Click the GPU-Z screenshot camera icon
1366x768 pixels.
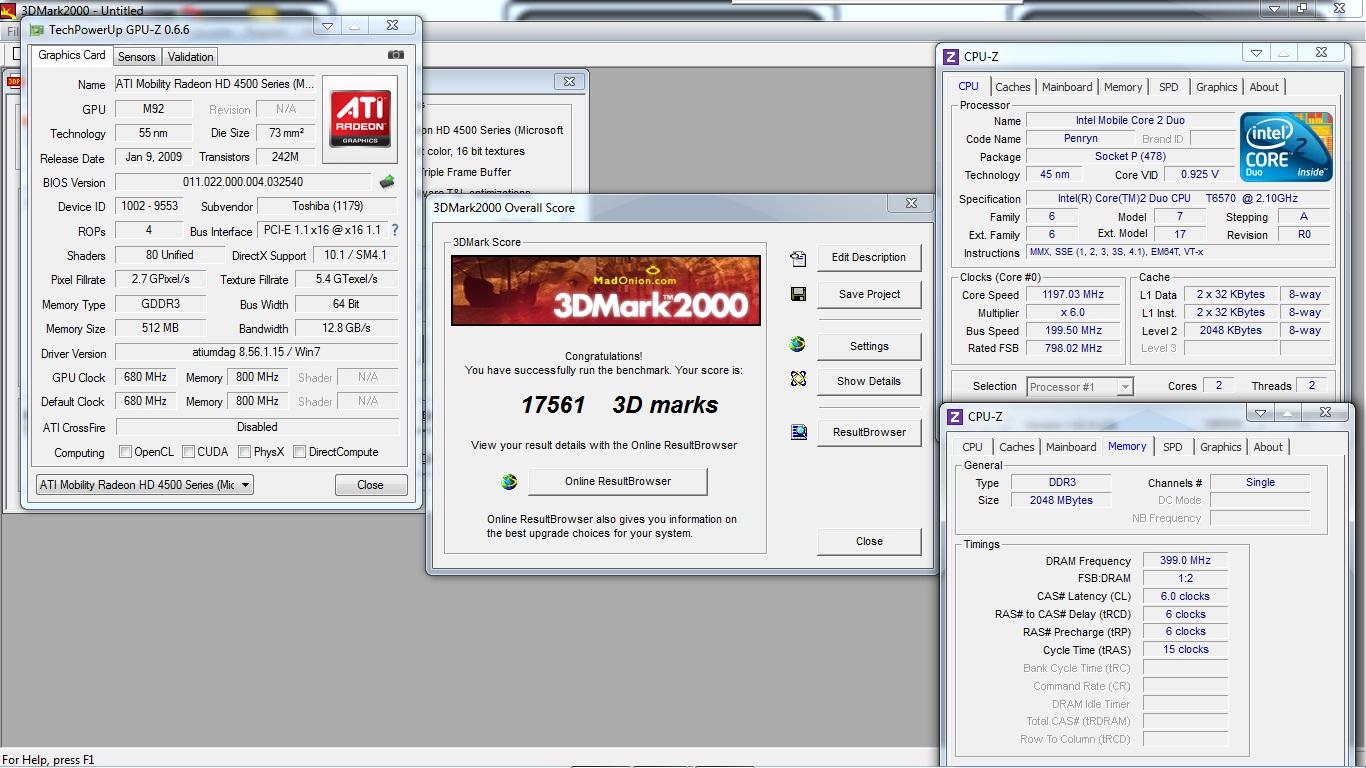pos(396,55)
